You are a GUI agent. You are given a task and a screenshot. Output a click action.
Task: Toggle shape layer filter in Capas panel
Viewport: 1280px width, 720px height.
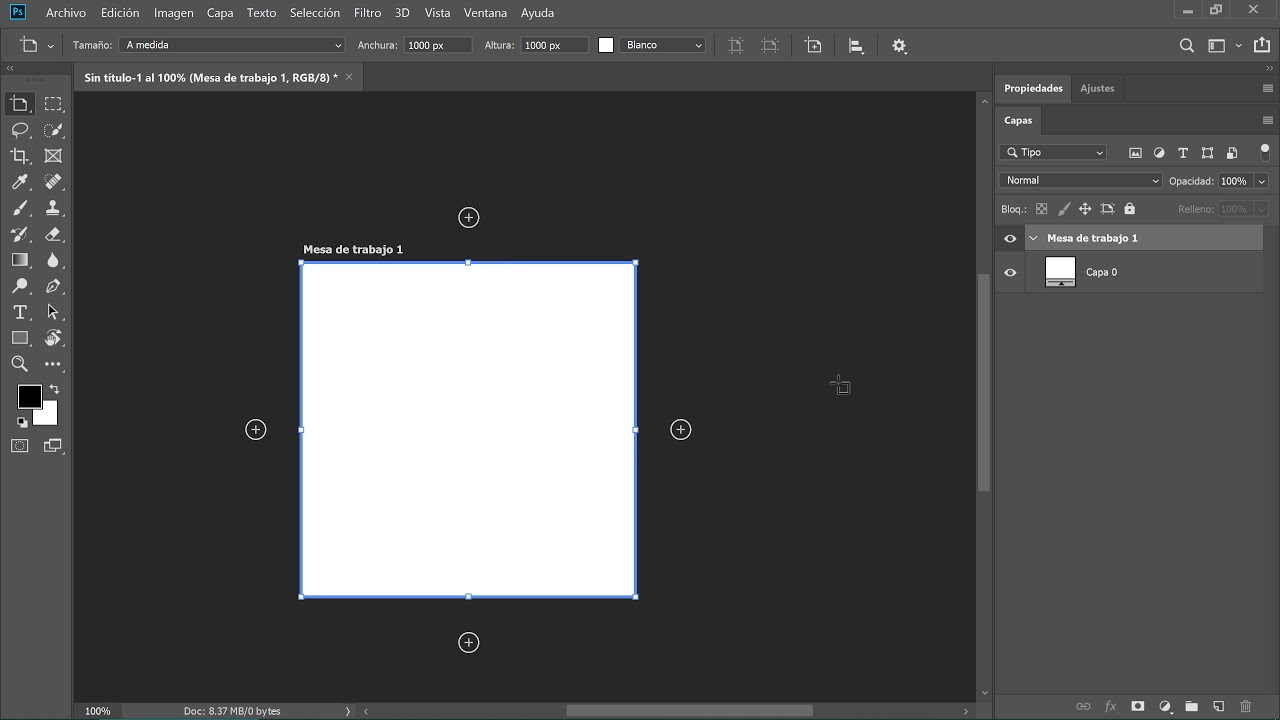(1207, 153)
